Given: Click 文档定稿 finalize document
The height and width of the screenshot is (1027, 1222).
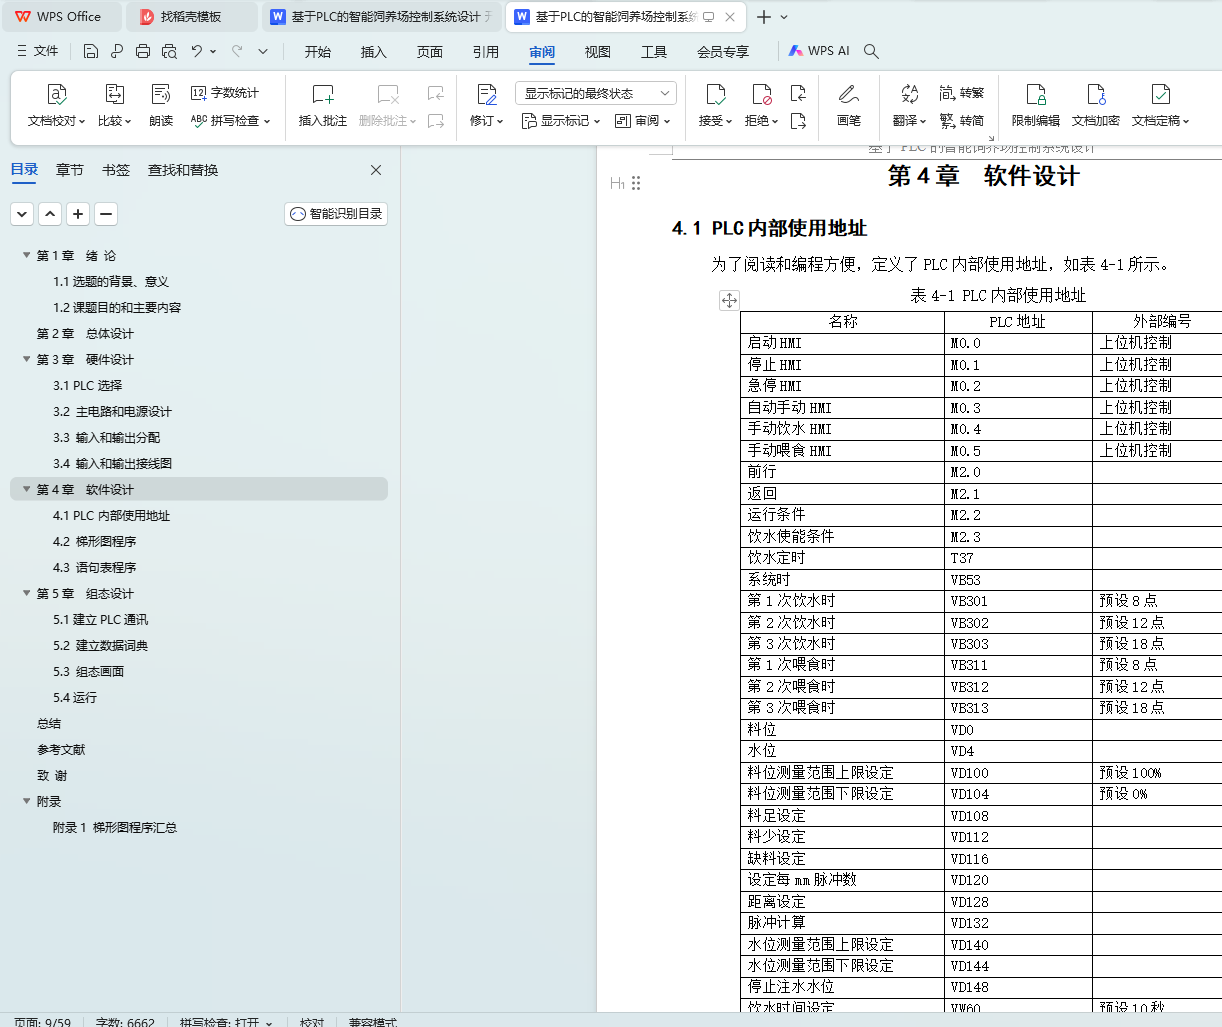Looking at the screenshot, I should [x=1160, y=106].
